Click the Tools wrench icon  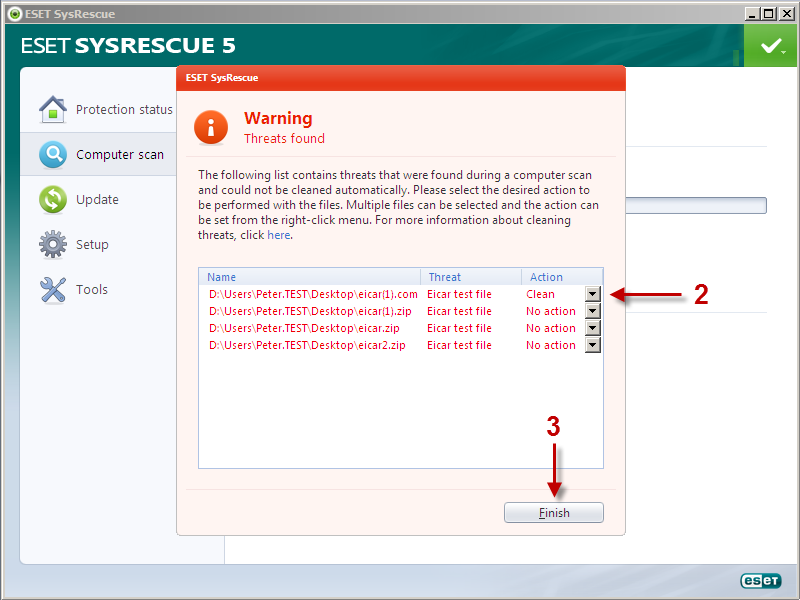pos(53,290)
